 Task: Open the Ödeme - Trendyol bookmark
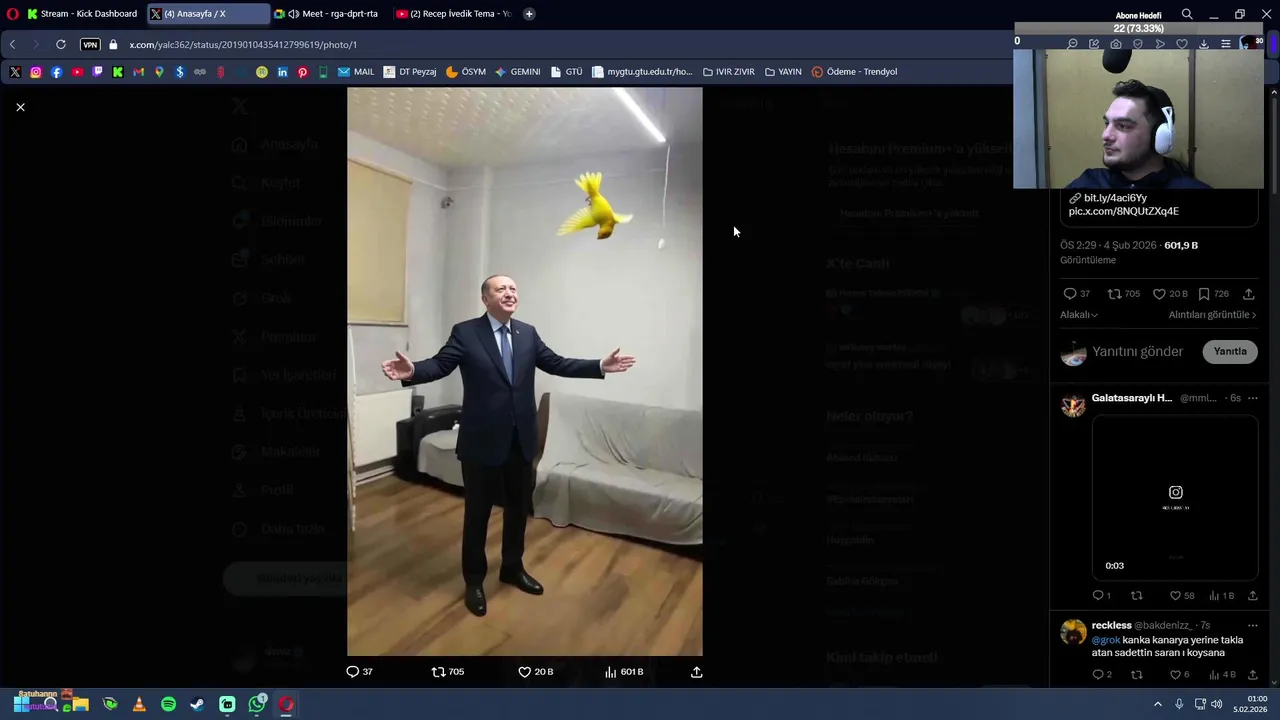[x=854, y=72]
